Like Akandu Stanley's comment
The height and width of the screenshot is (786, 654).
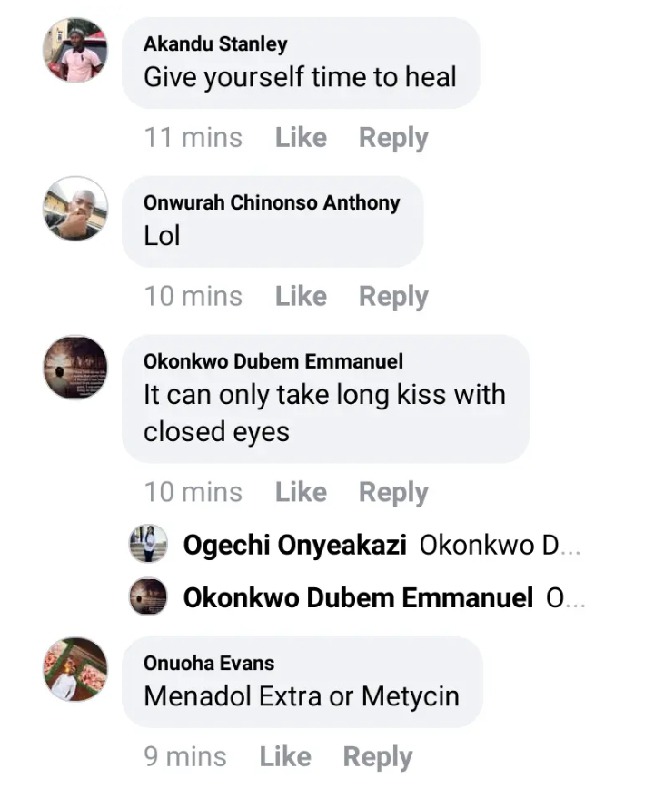301,137
